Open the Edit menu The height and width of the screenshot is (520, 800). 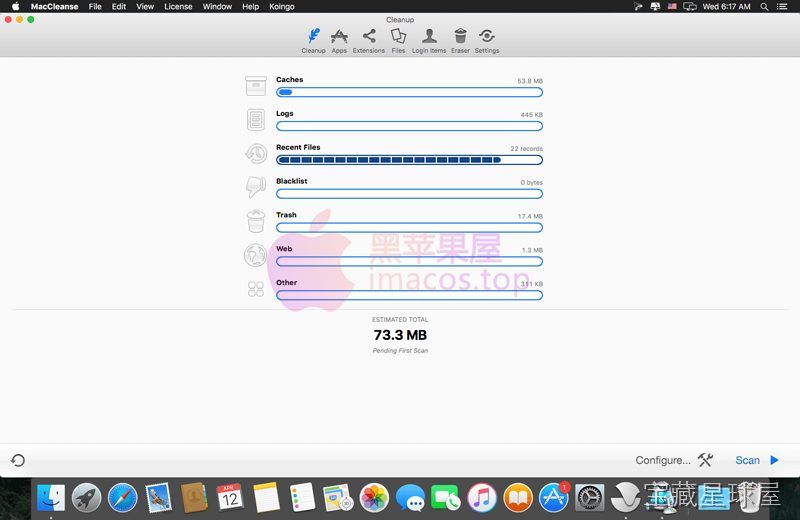click(119, 7)
